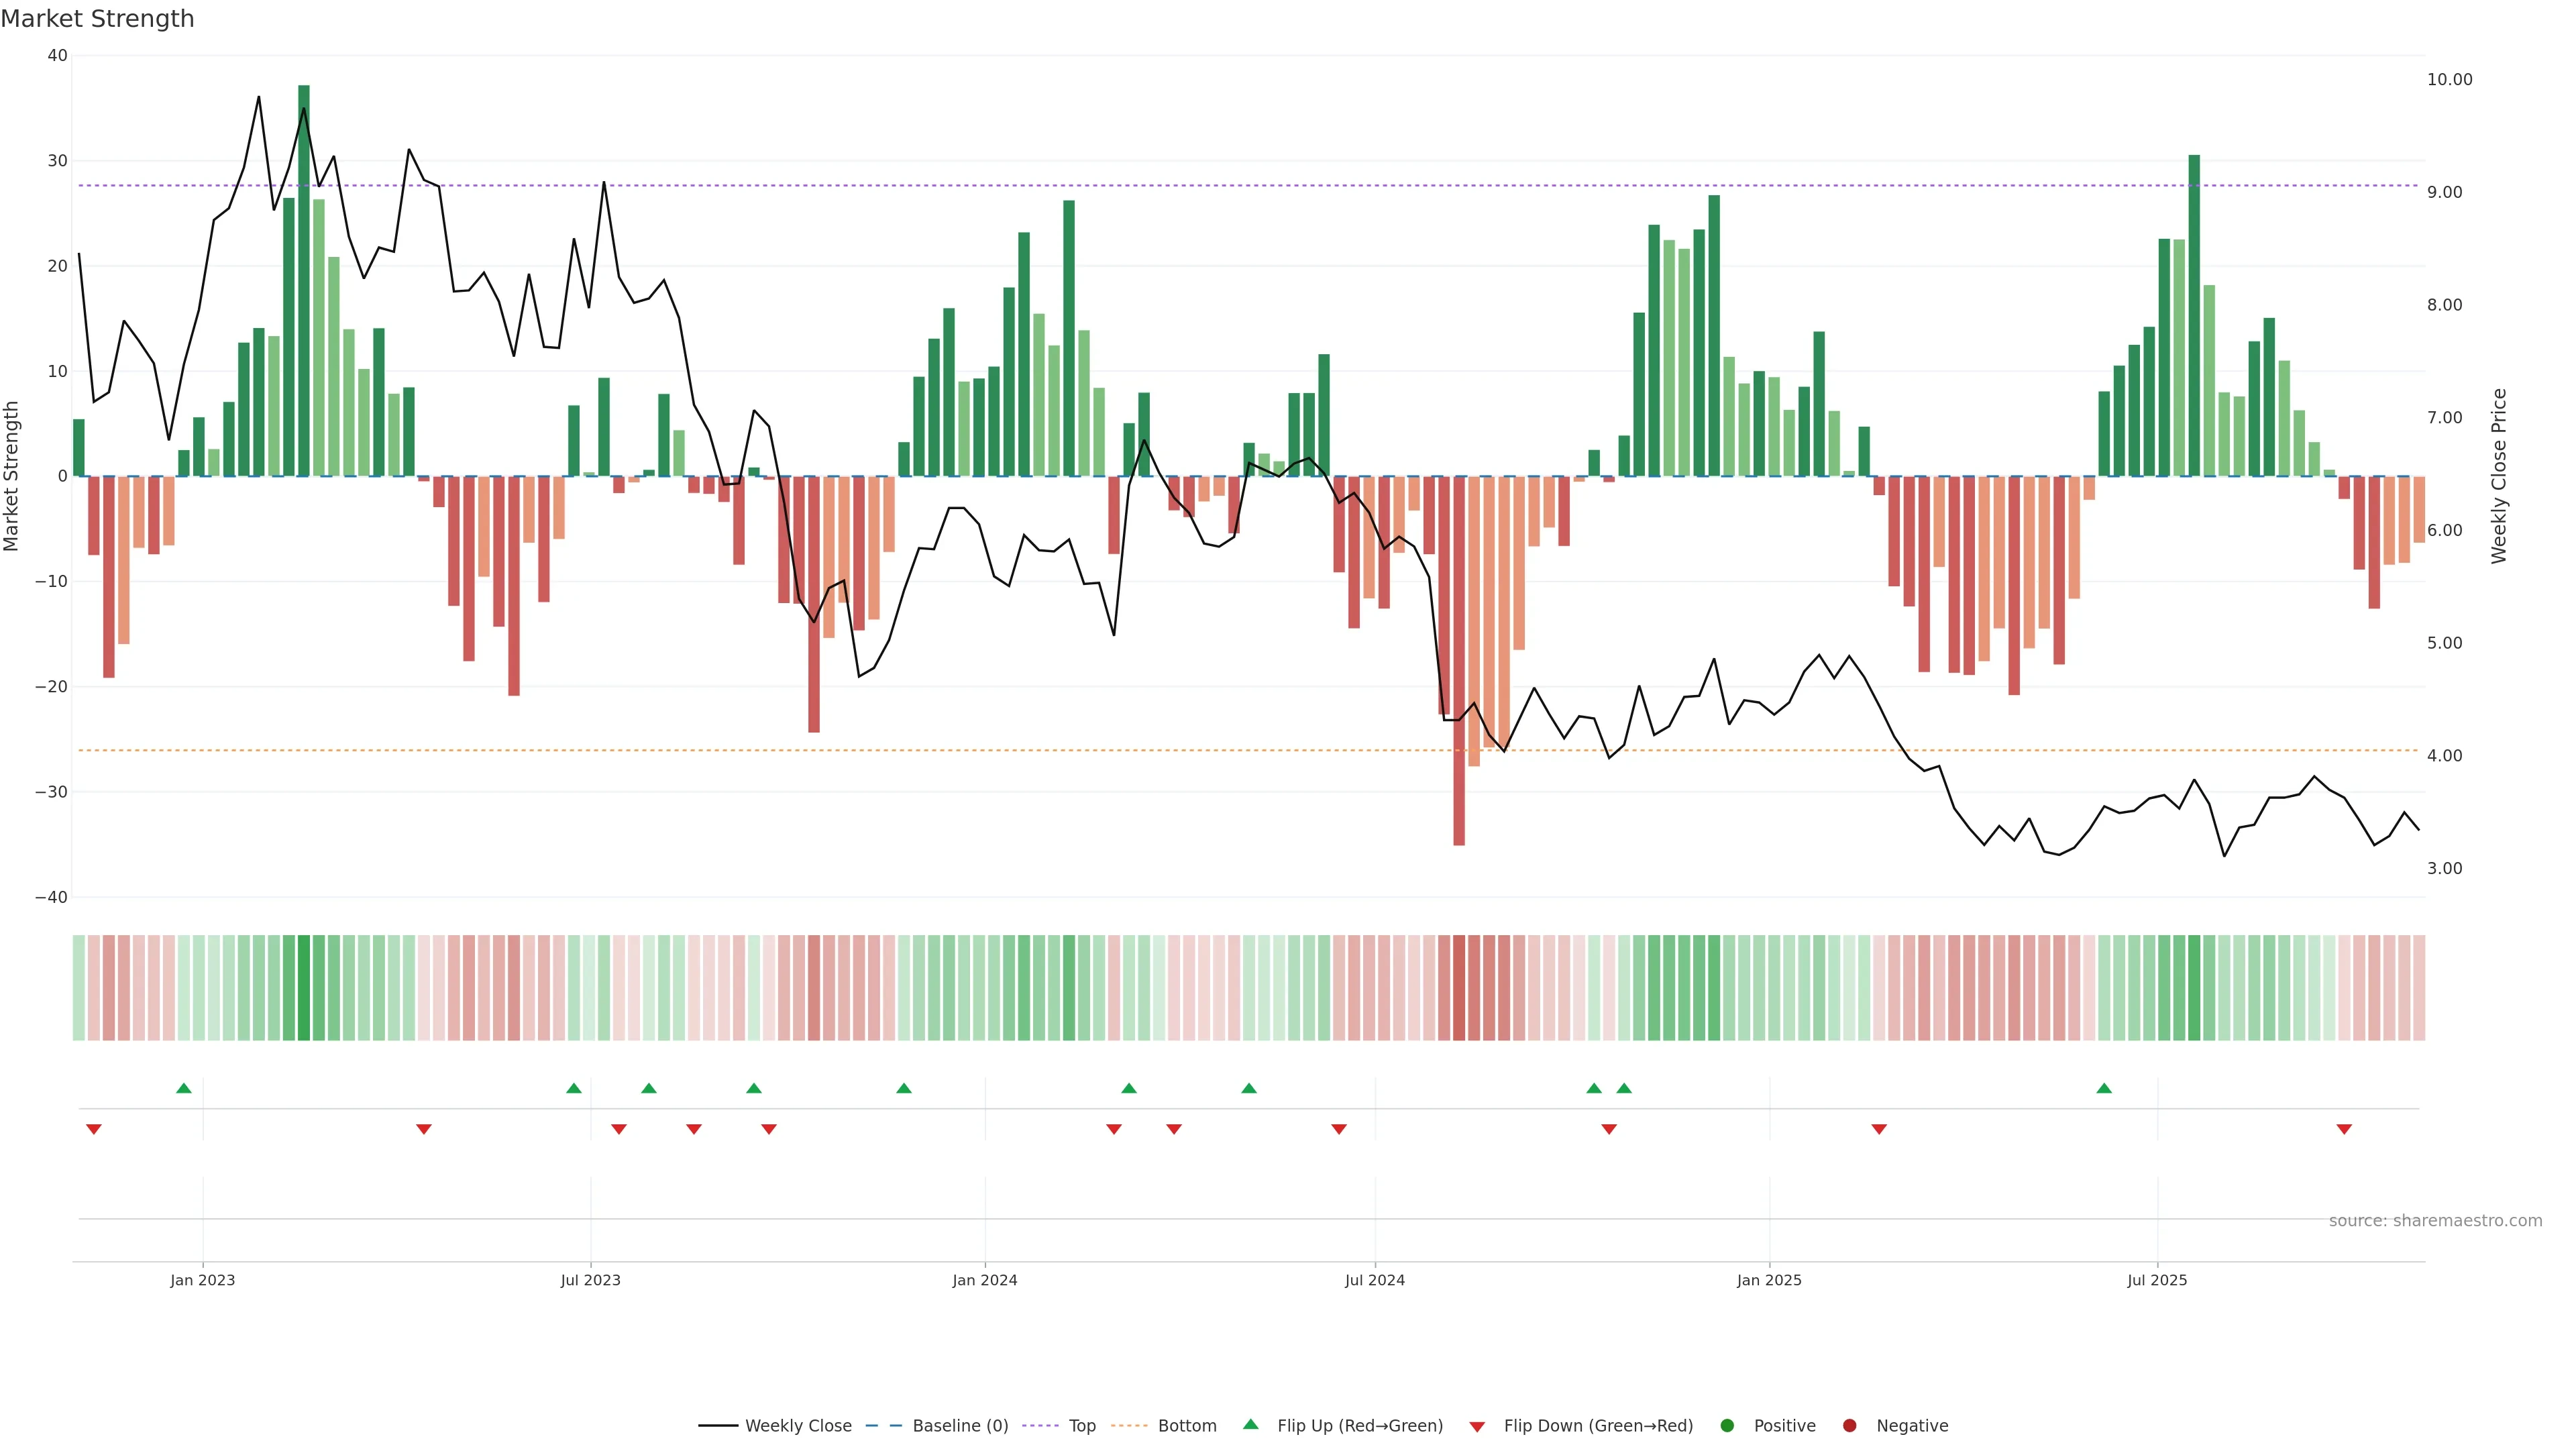The width and height of the screenshot is (2576, 1449).
Task: Click the Weekly Close Price axis title
Action: tap(2499, 476)
